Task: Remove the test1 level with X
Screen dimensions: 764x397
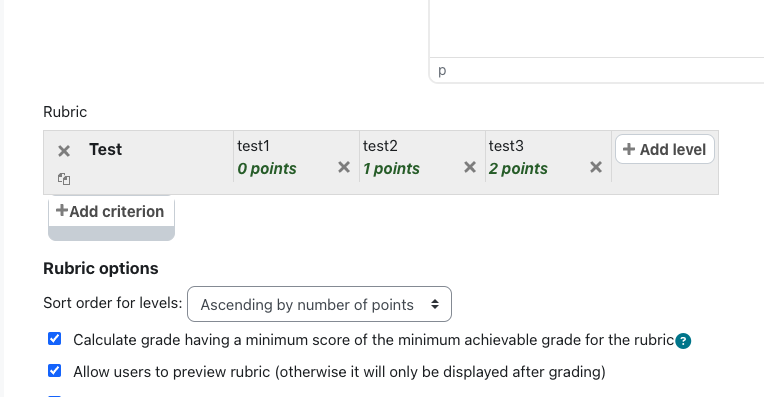Action: click(344, 167)
